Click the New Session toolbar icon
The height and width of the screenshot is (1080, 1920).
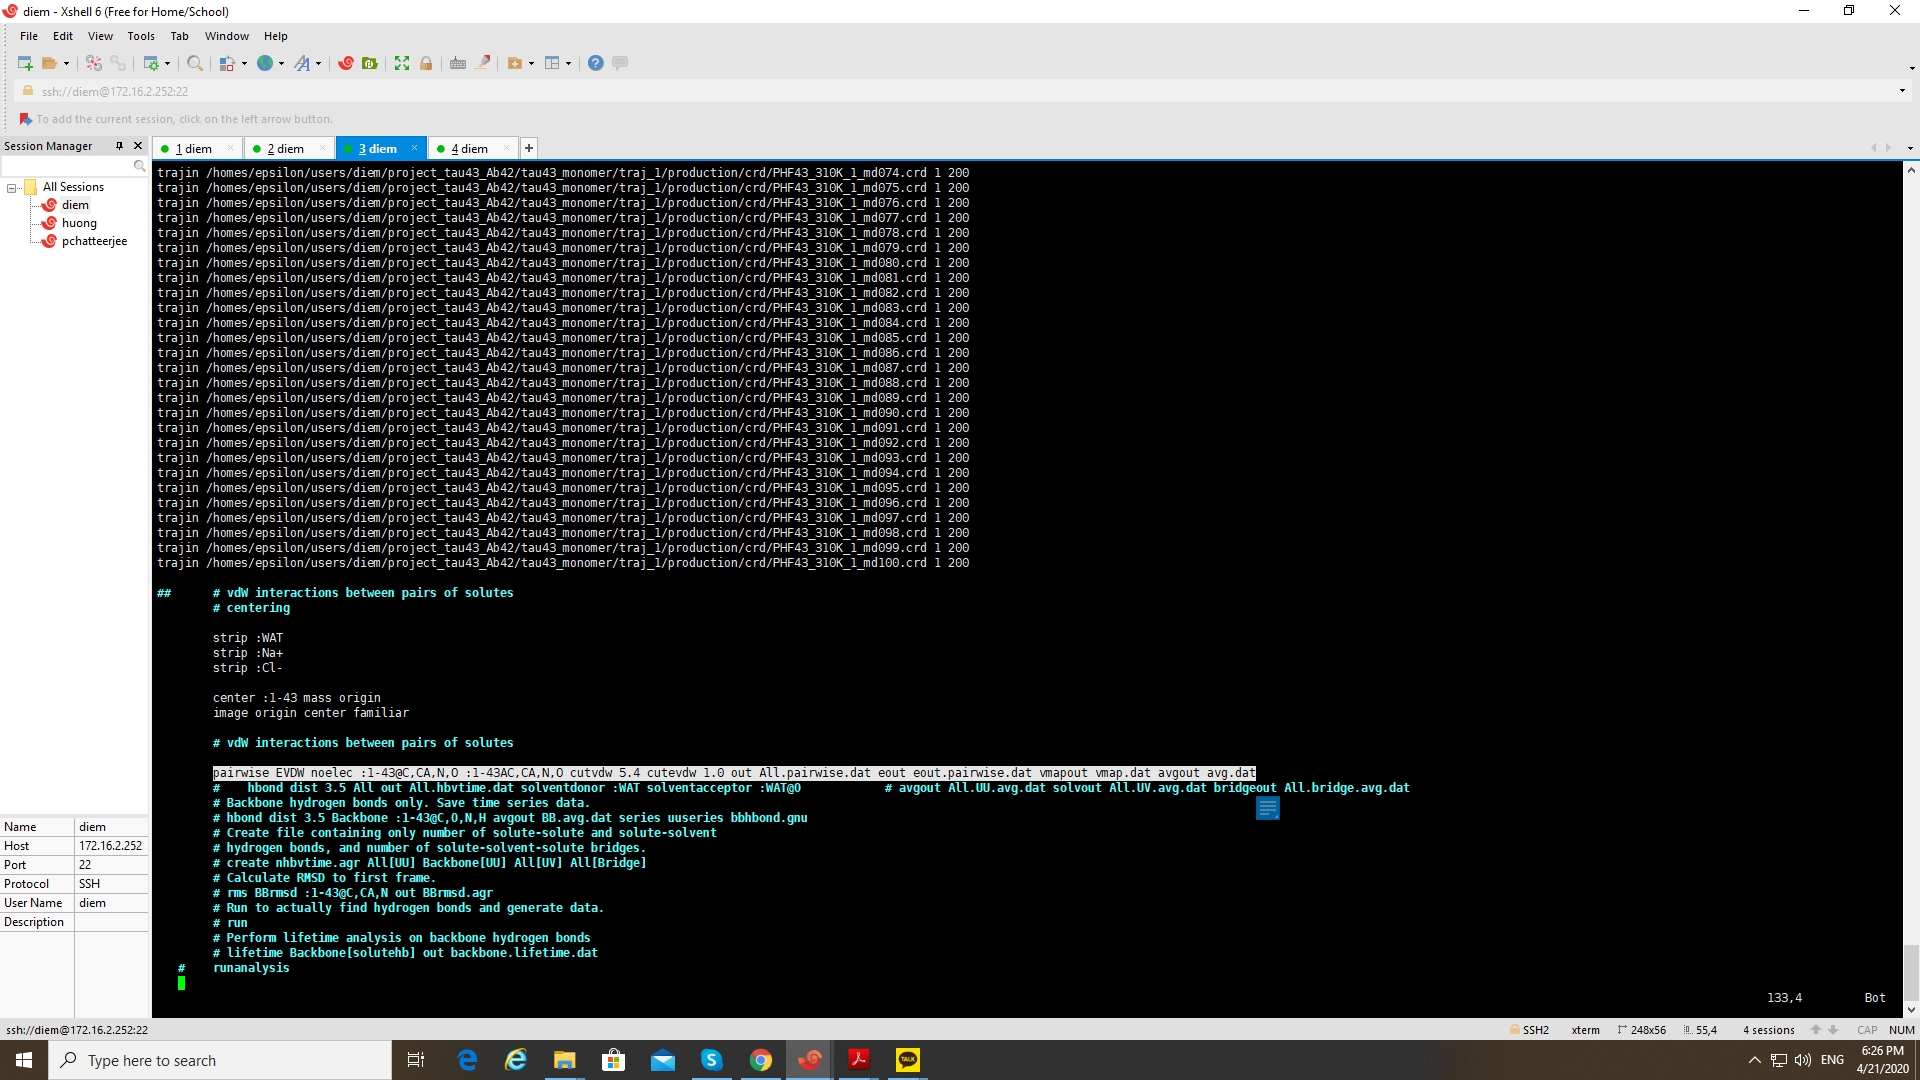[x=25, y=63]
